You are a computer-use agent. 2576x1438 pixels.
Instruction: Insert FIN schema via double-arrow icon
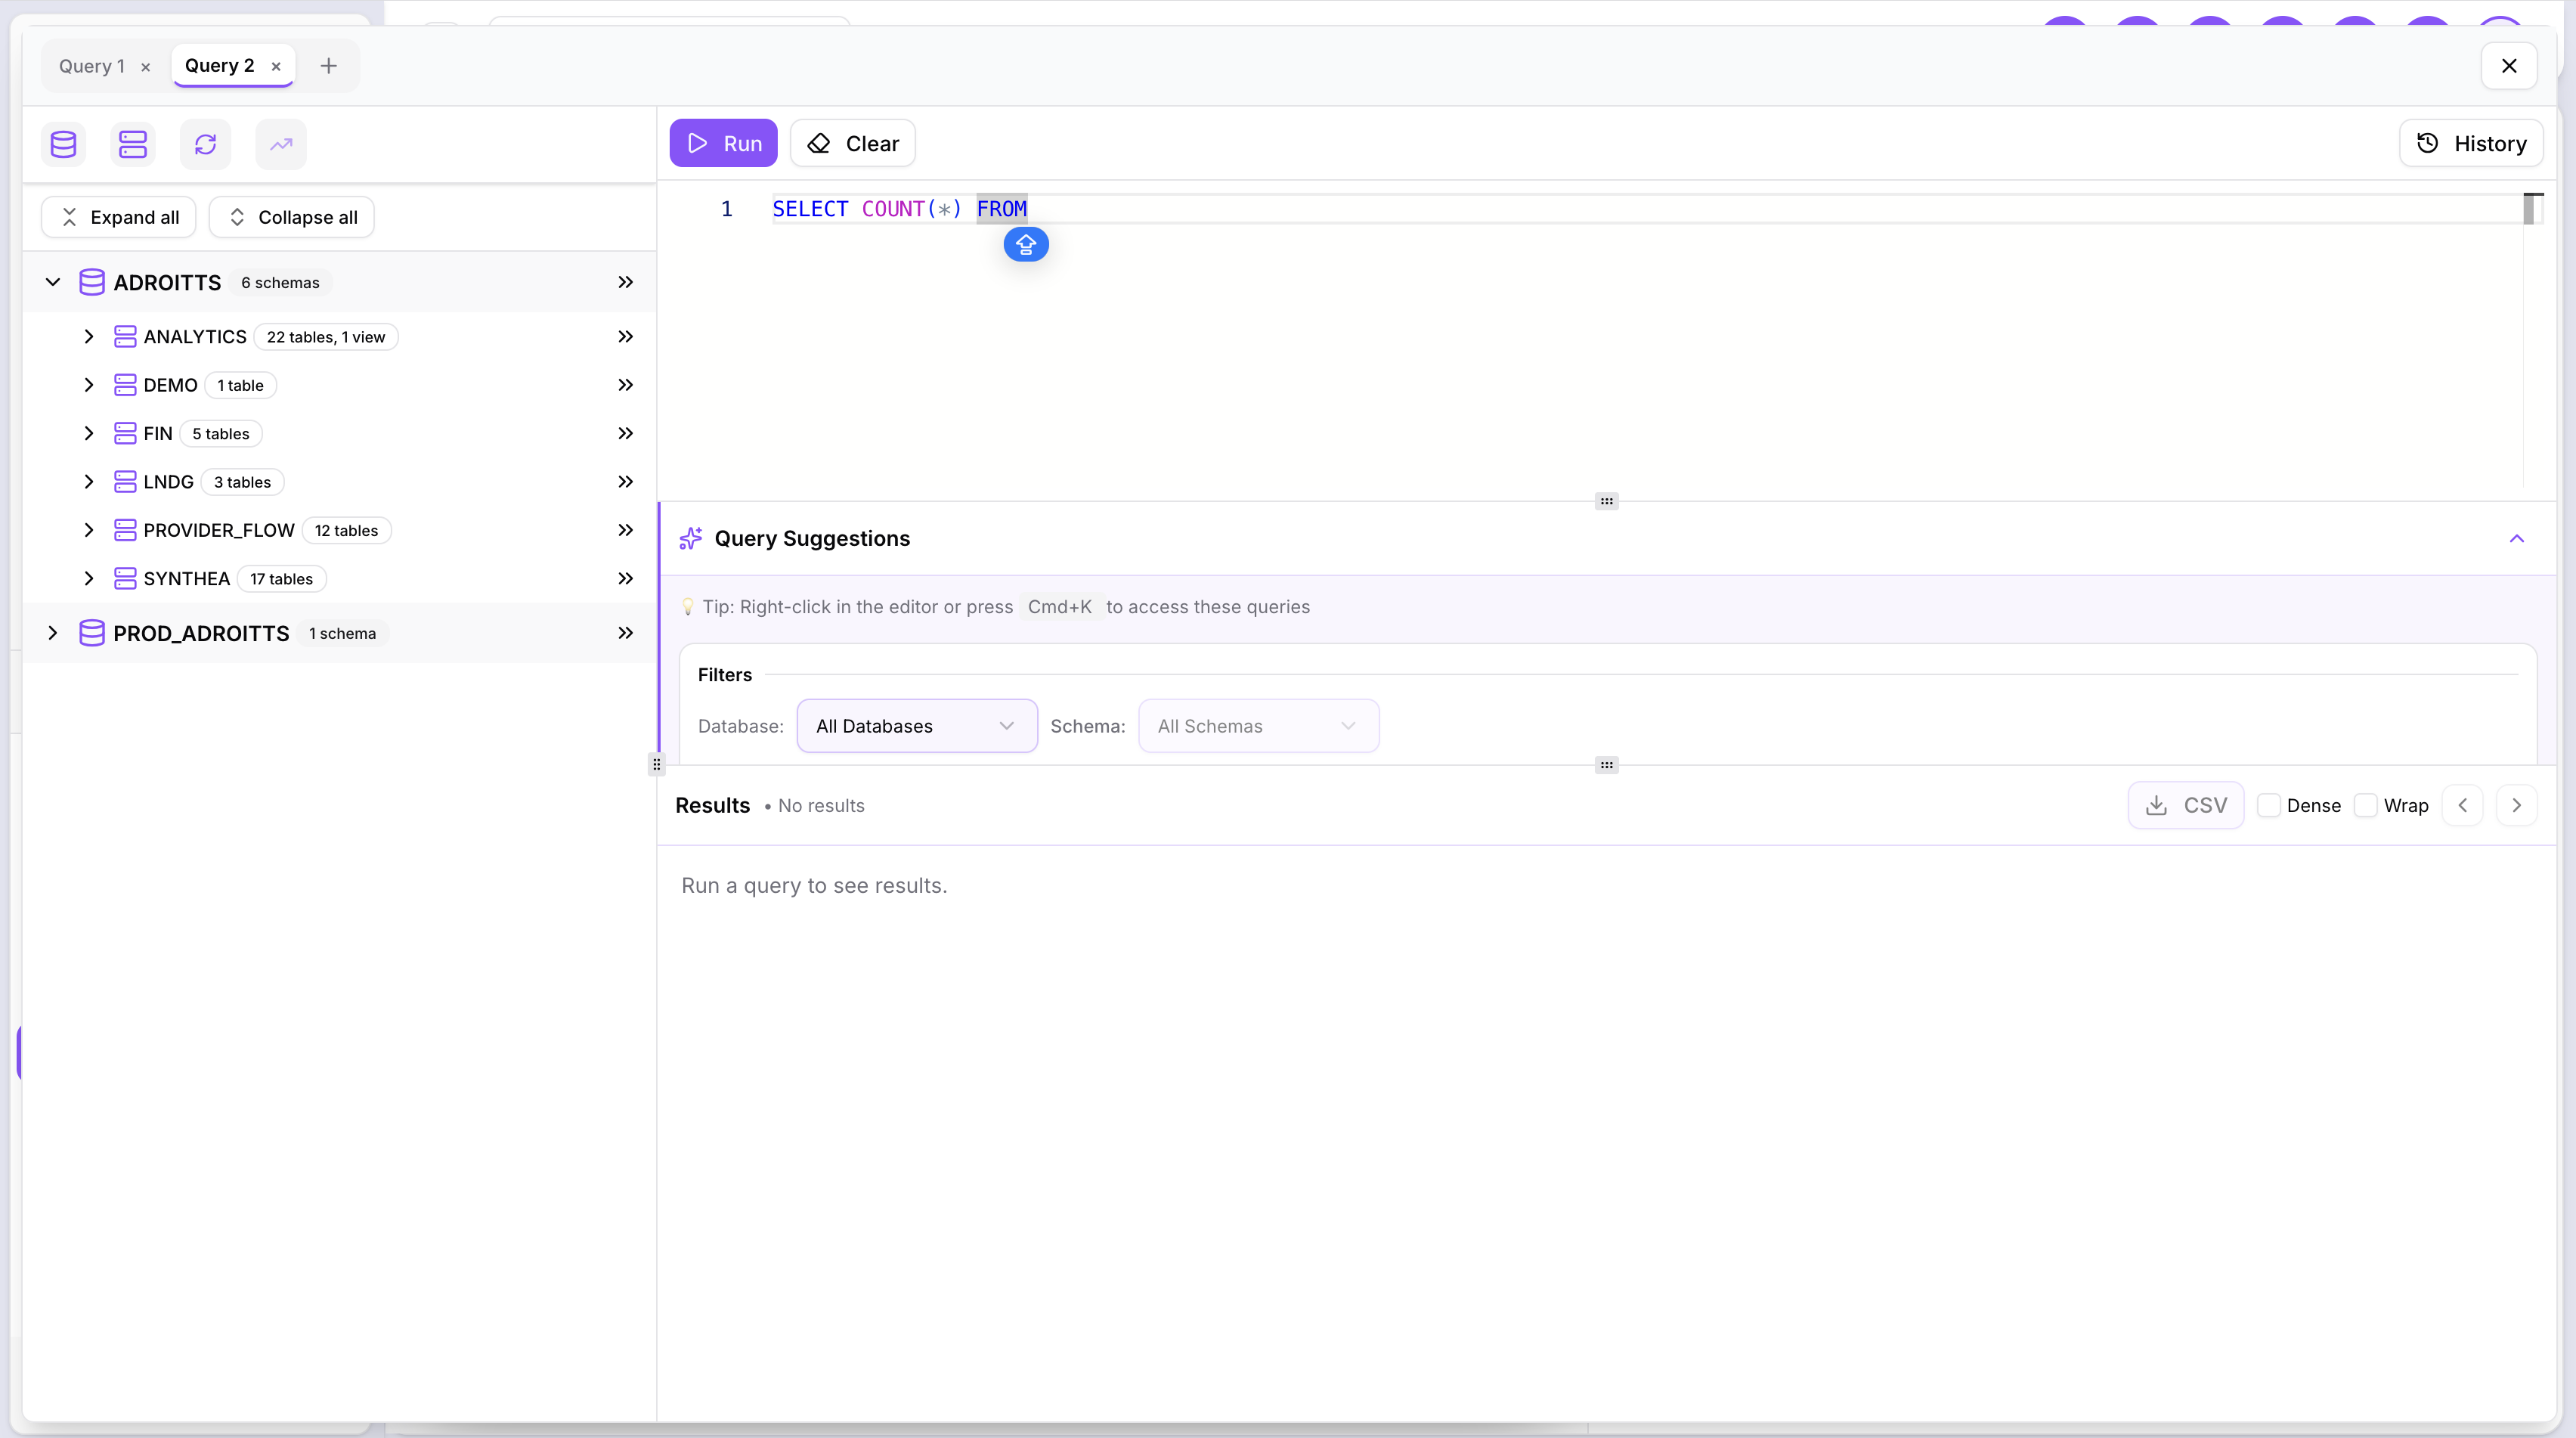coord(626,433)
